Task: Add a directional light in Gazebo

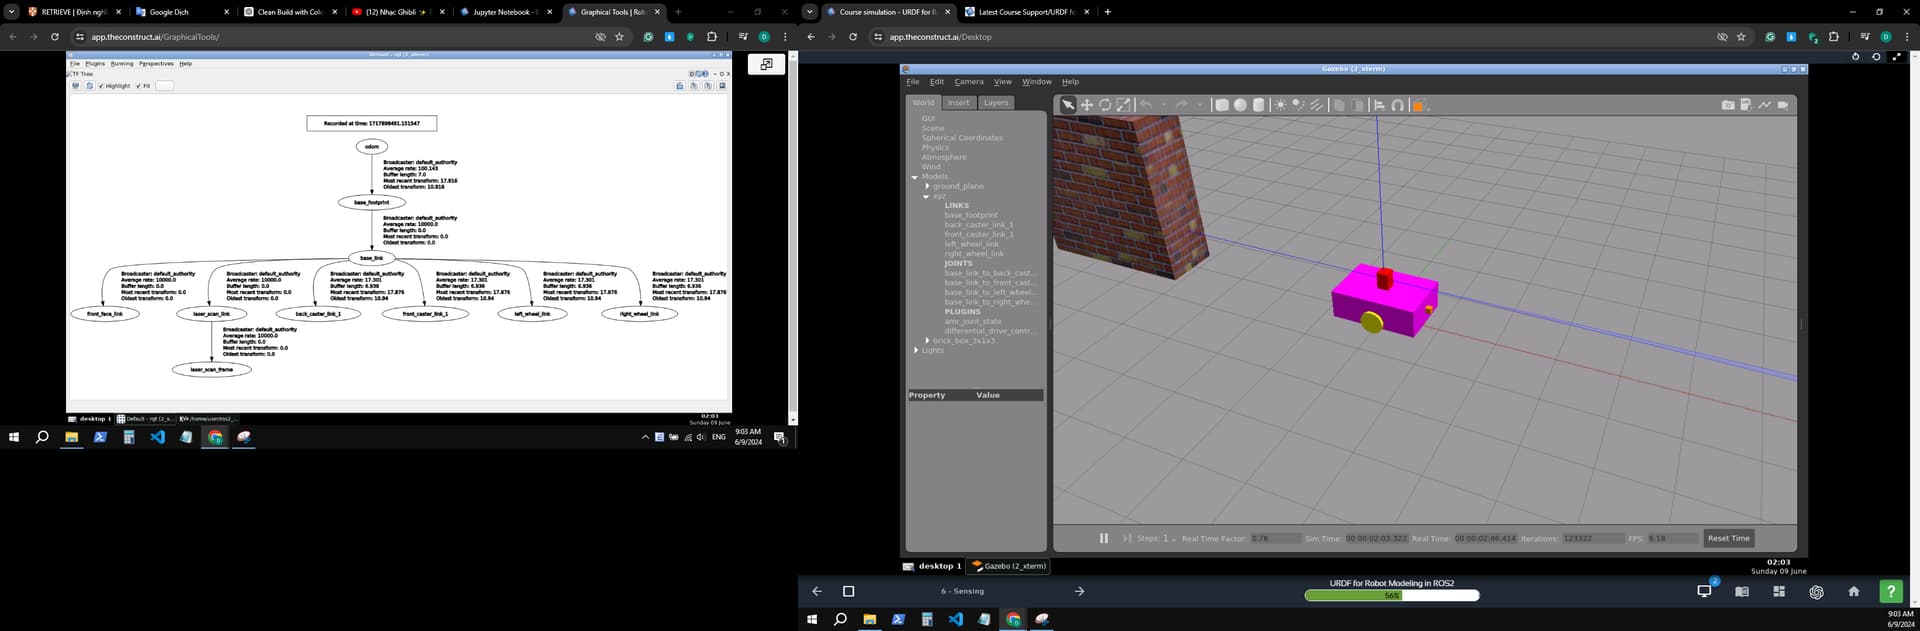Action: (1316, 105)
